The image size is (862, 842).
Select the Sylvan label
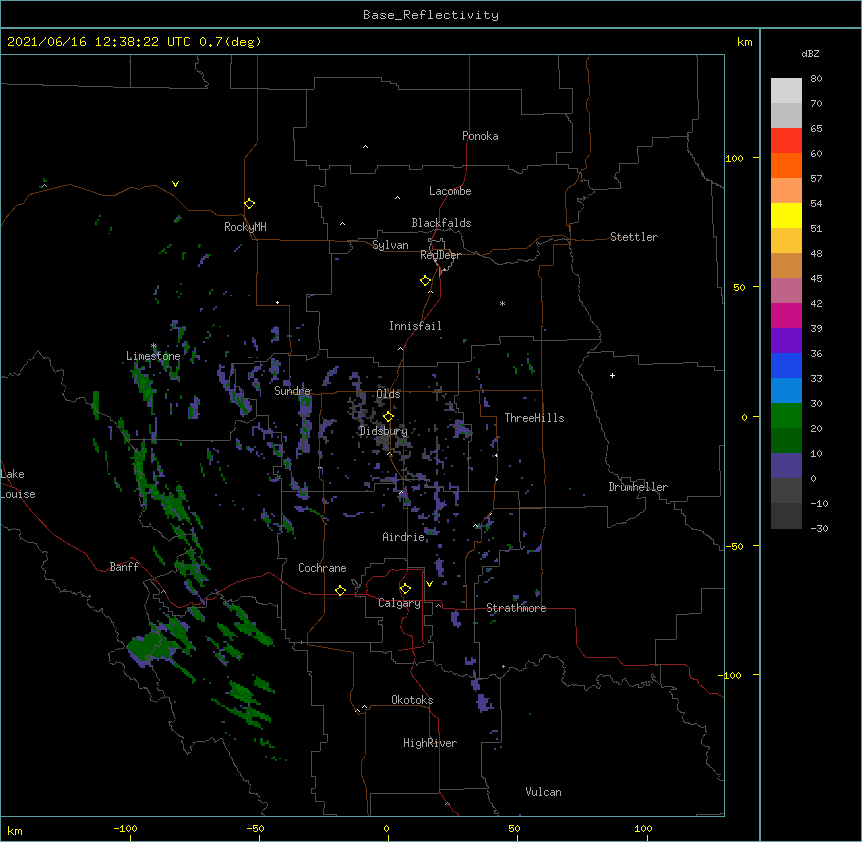click(390, 245)
